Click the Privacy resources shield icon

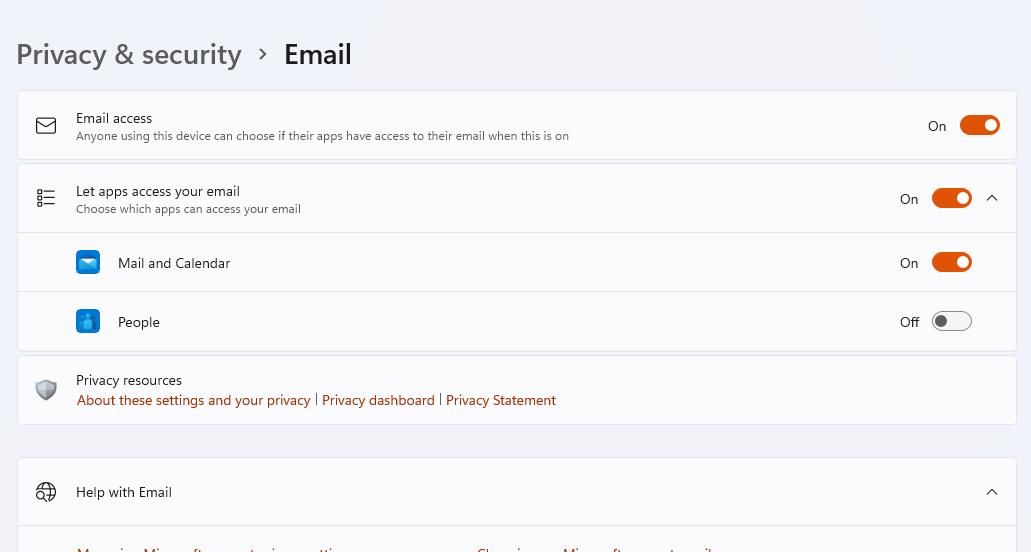pos(46,390)
